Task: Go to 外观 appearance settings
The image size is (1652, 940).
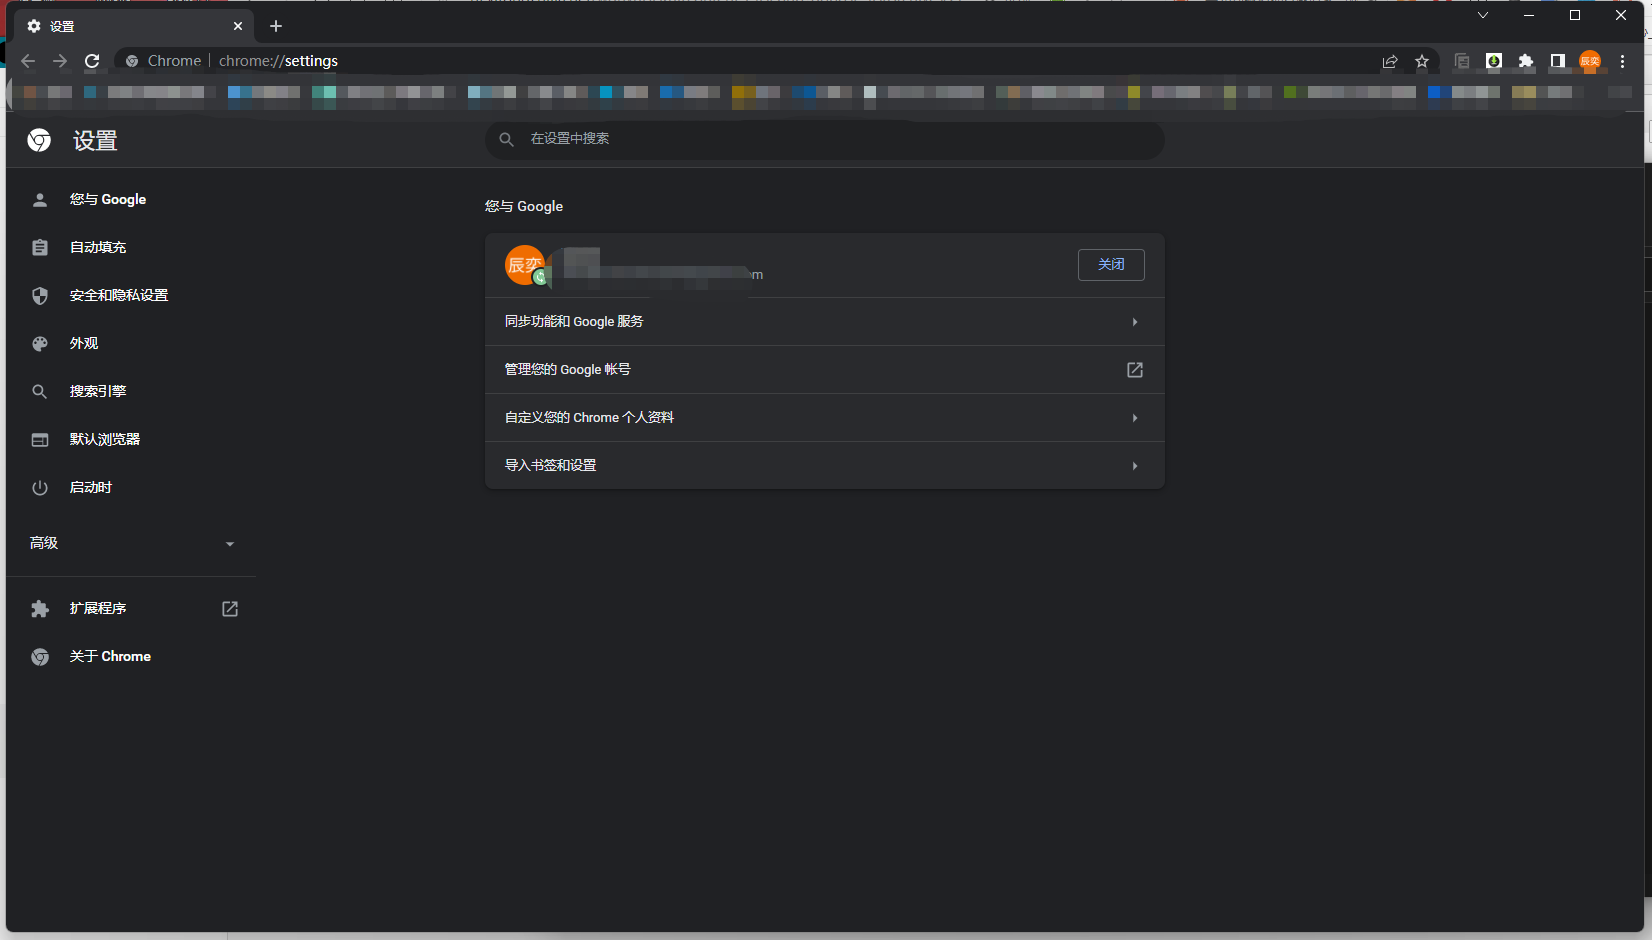Action: coord(84,343)
